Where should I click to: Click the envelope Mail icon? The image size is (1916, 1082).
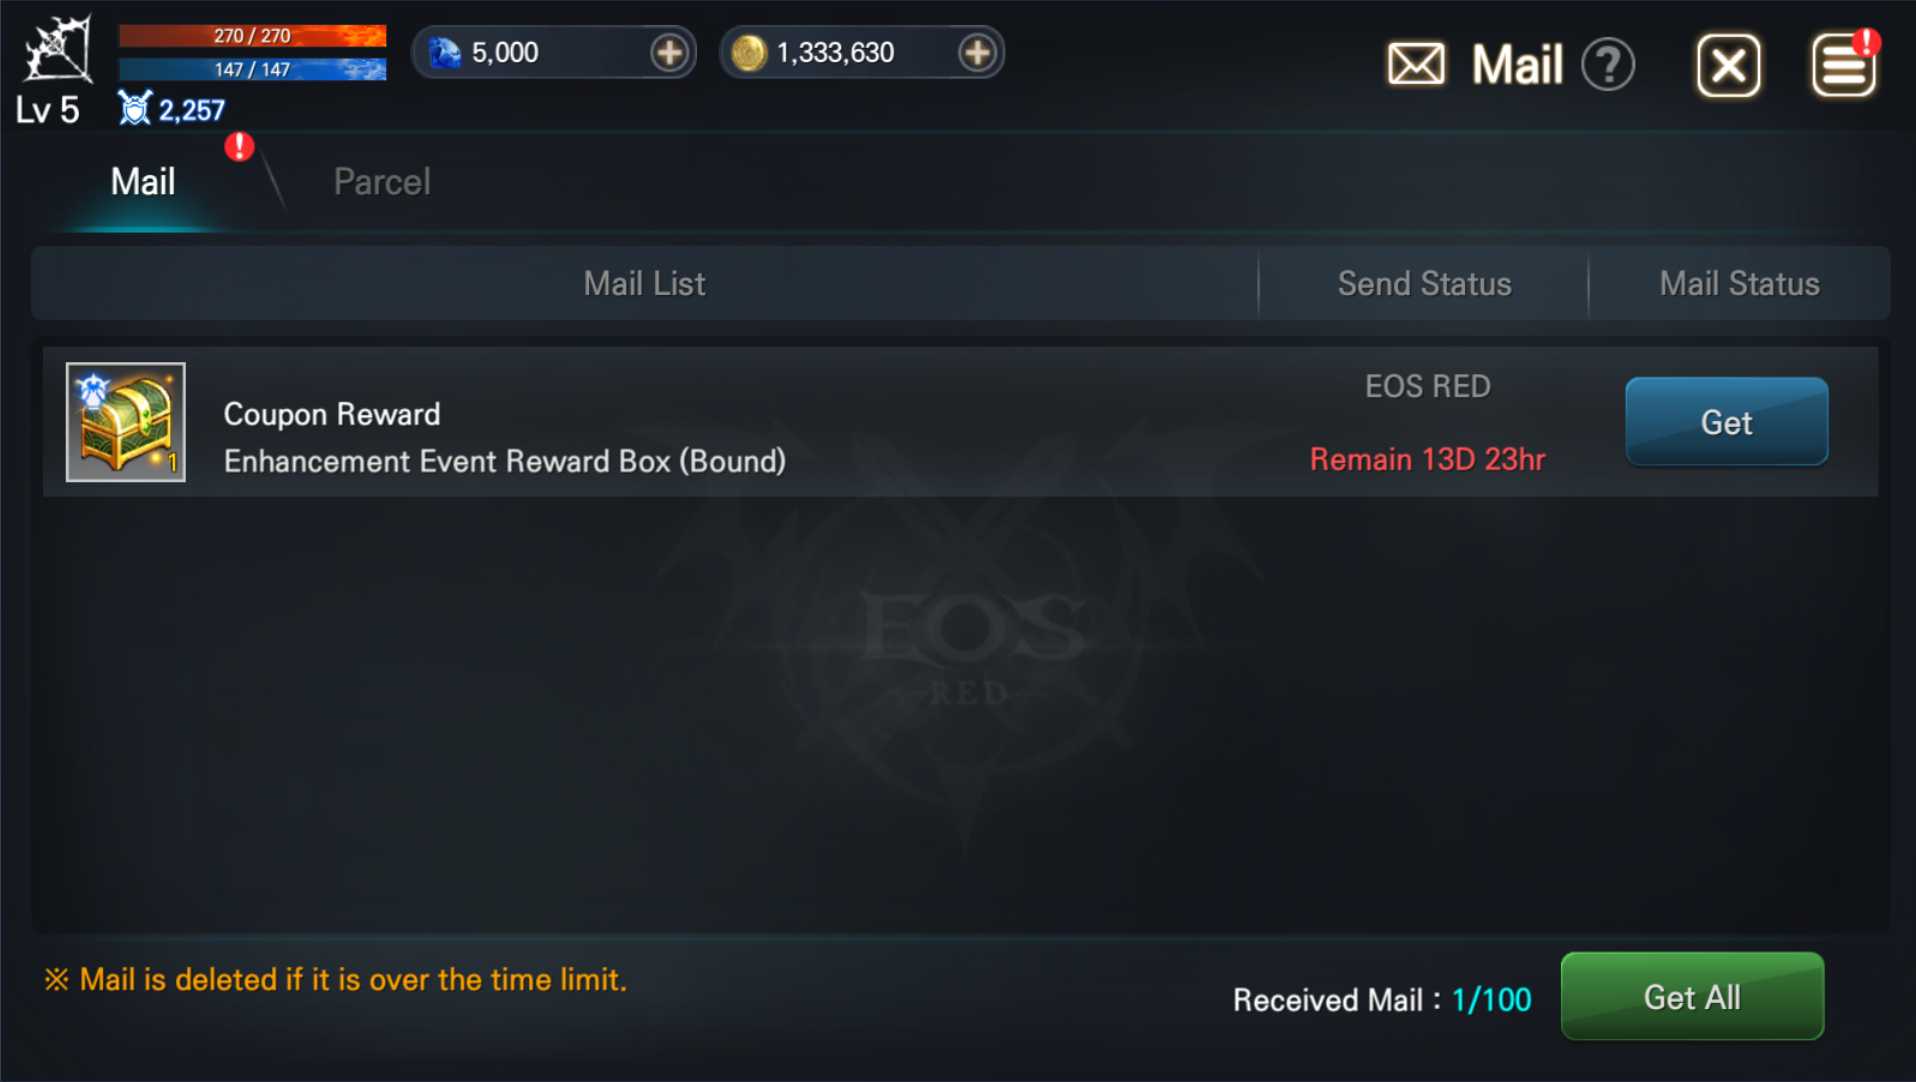pyautogui.click(x=1416, y=65)
